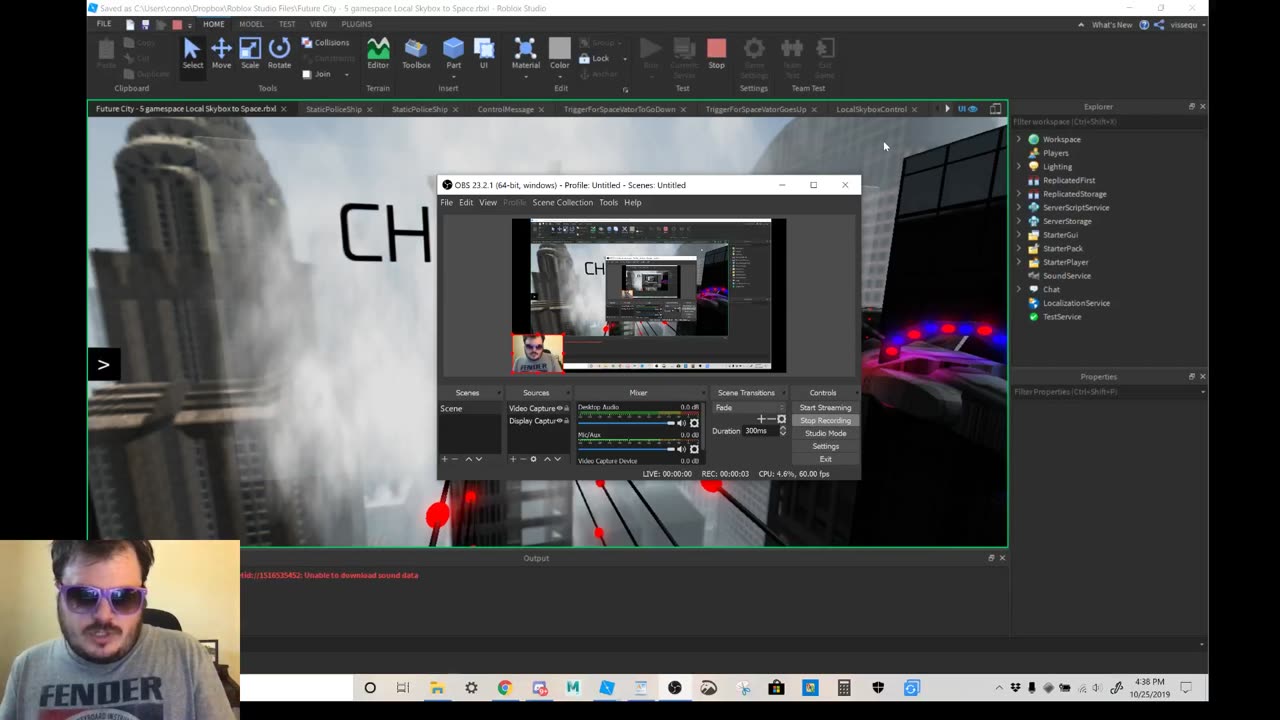Open Calculator from the taskbar
The image size is (1280, 720).
tap(844, 688)
